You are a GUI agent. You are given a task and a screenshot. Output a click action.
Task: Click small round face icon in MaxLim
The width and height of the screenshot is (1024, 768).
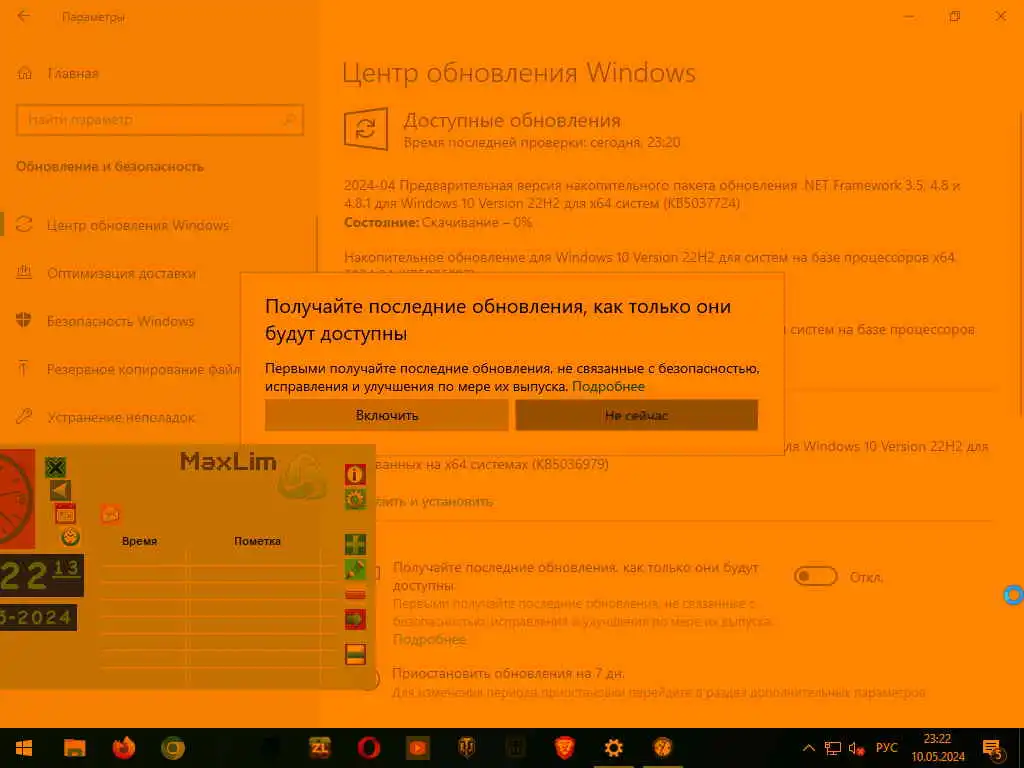[71, 537]
